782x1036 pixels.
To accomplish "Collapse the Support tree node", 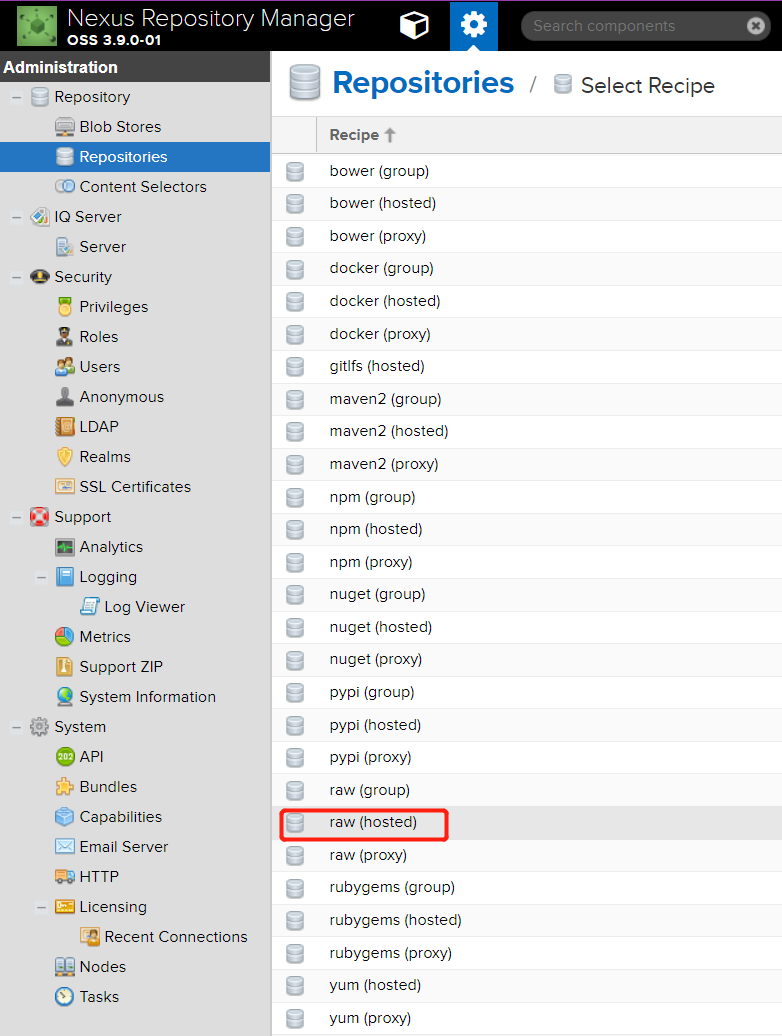I will [17, 517].
